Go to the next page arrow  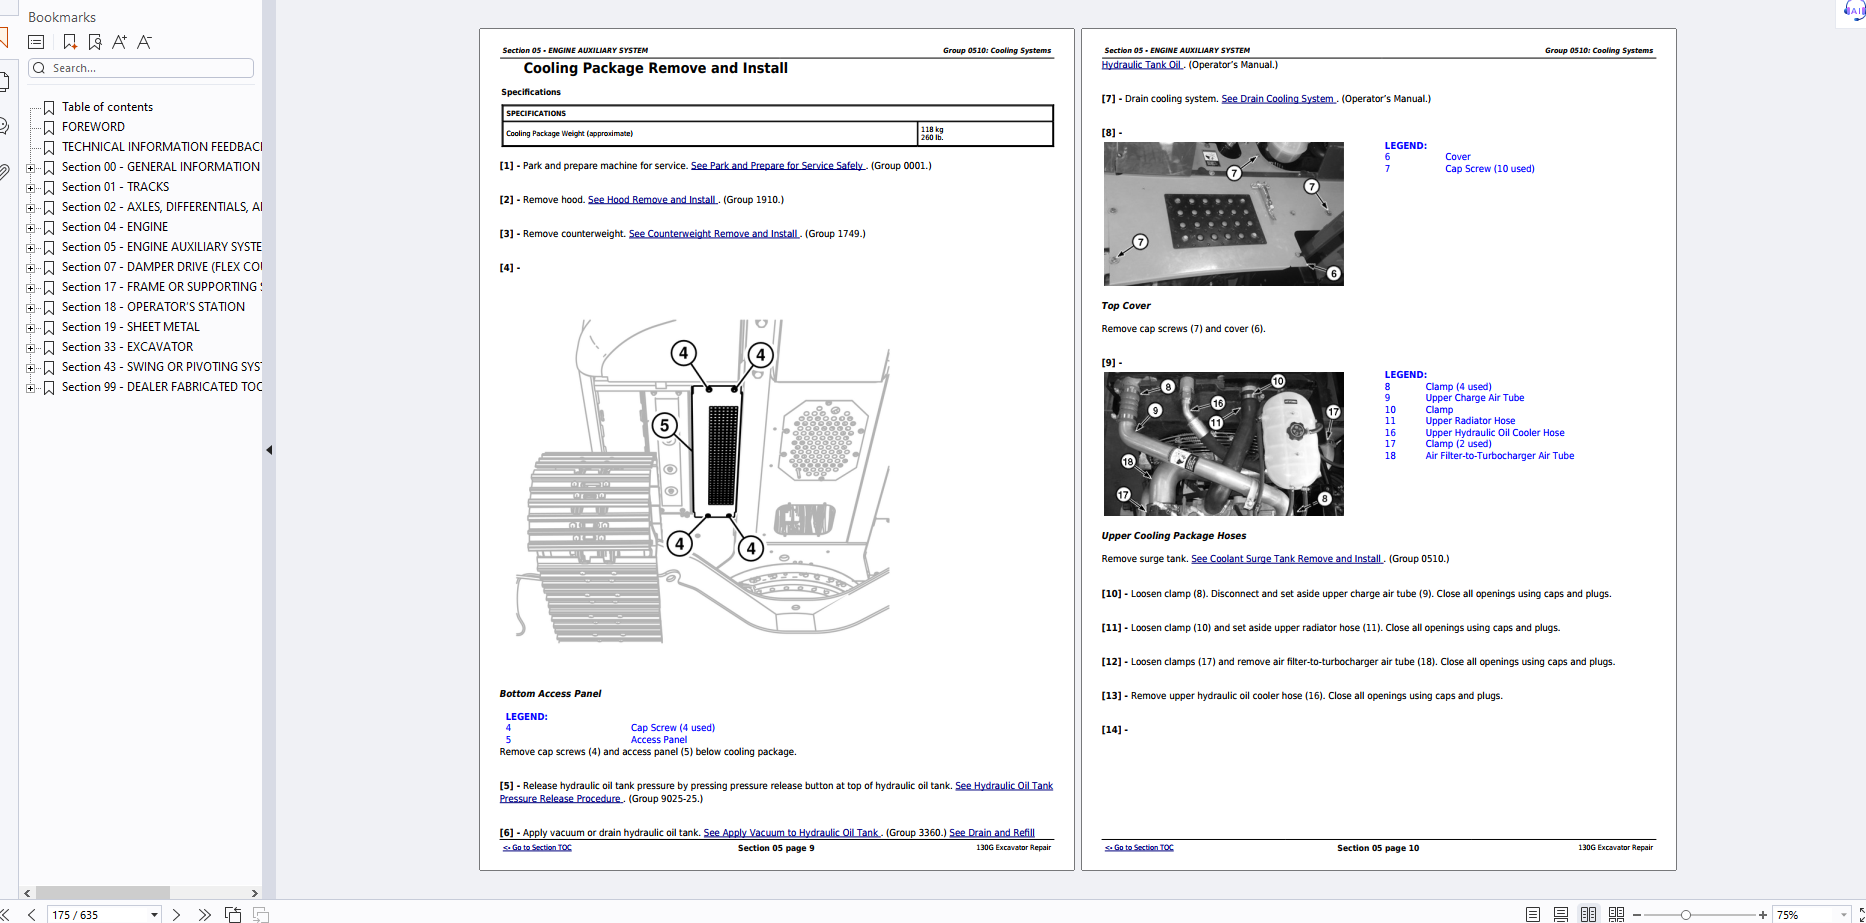point(177,914)
